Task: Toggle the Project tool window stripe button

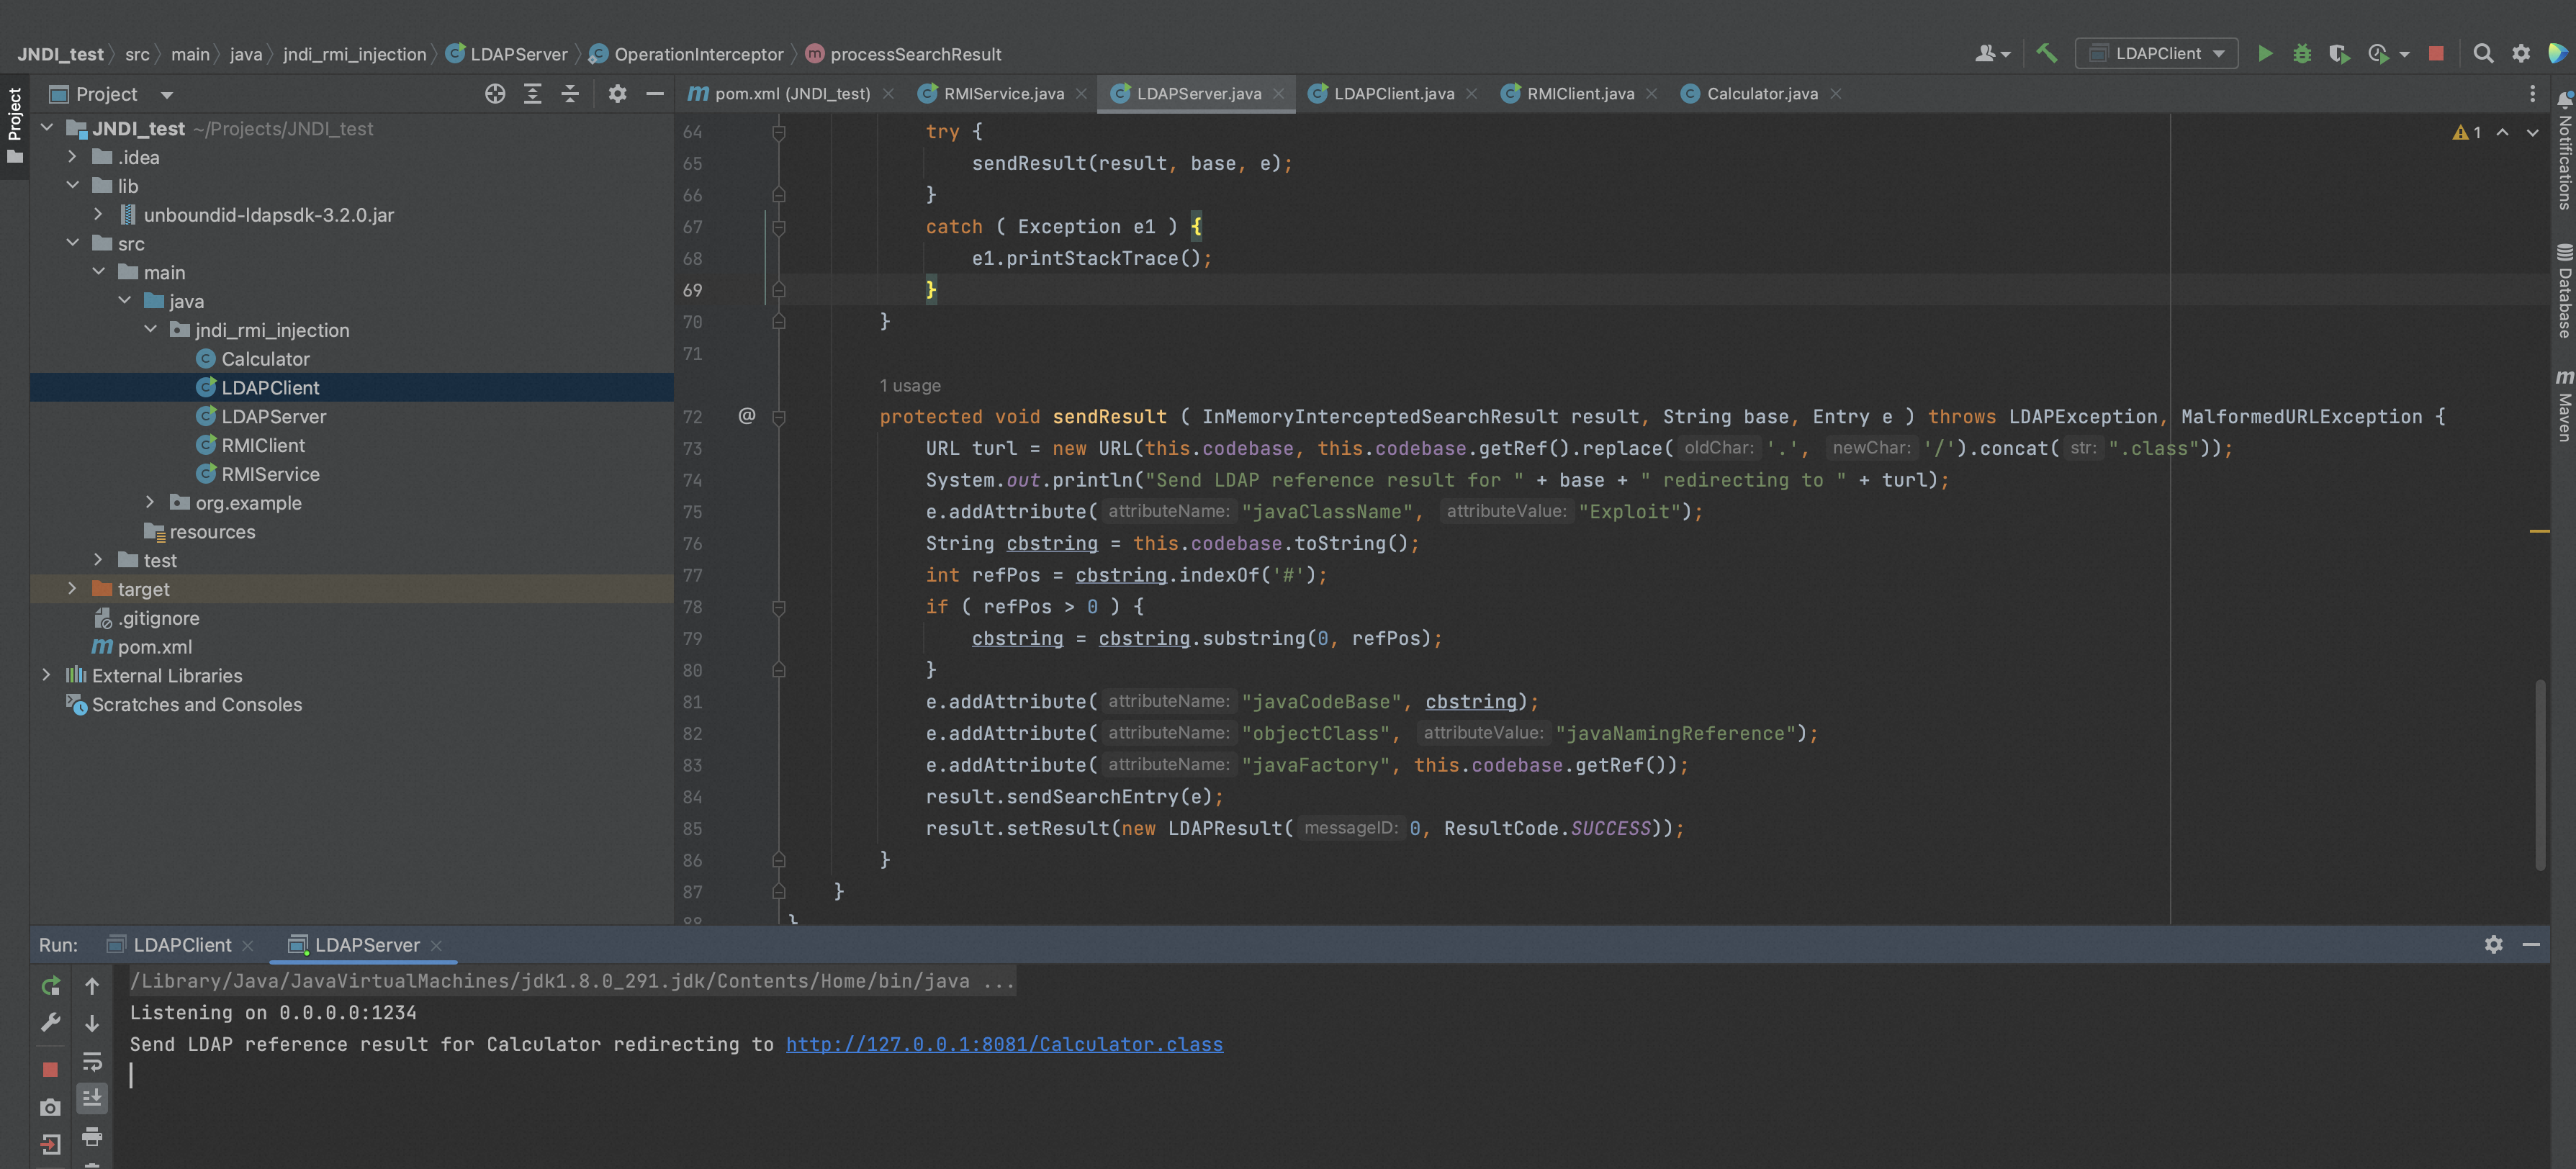Action: [14, 126]
